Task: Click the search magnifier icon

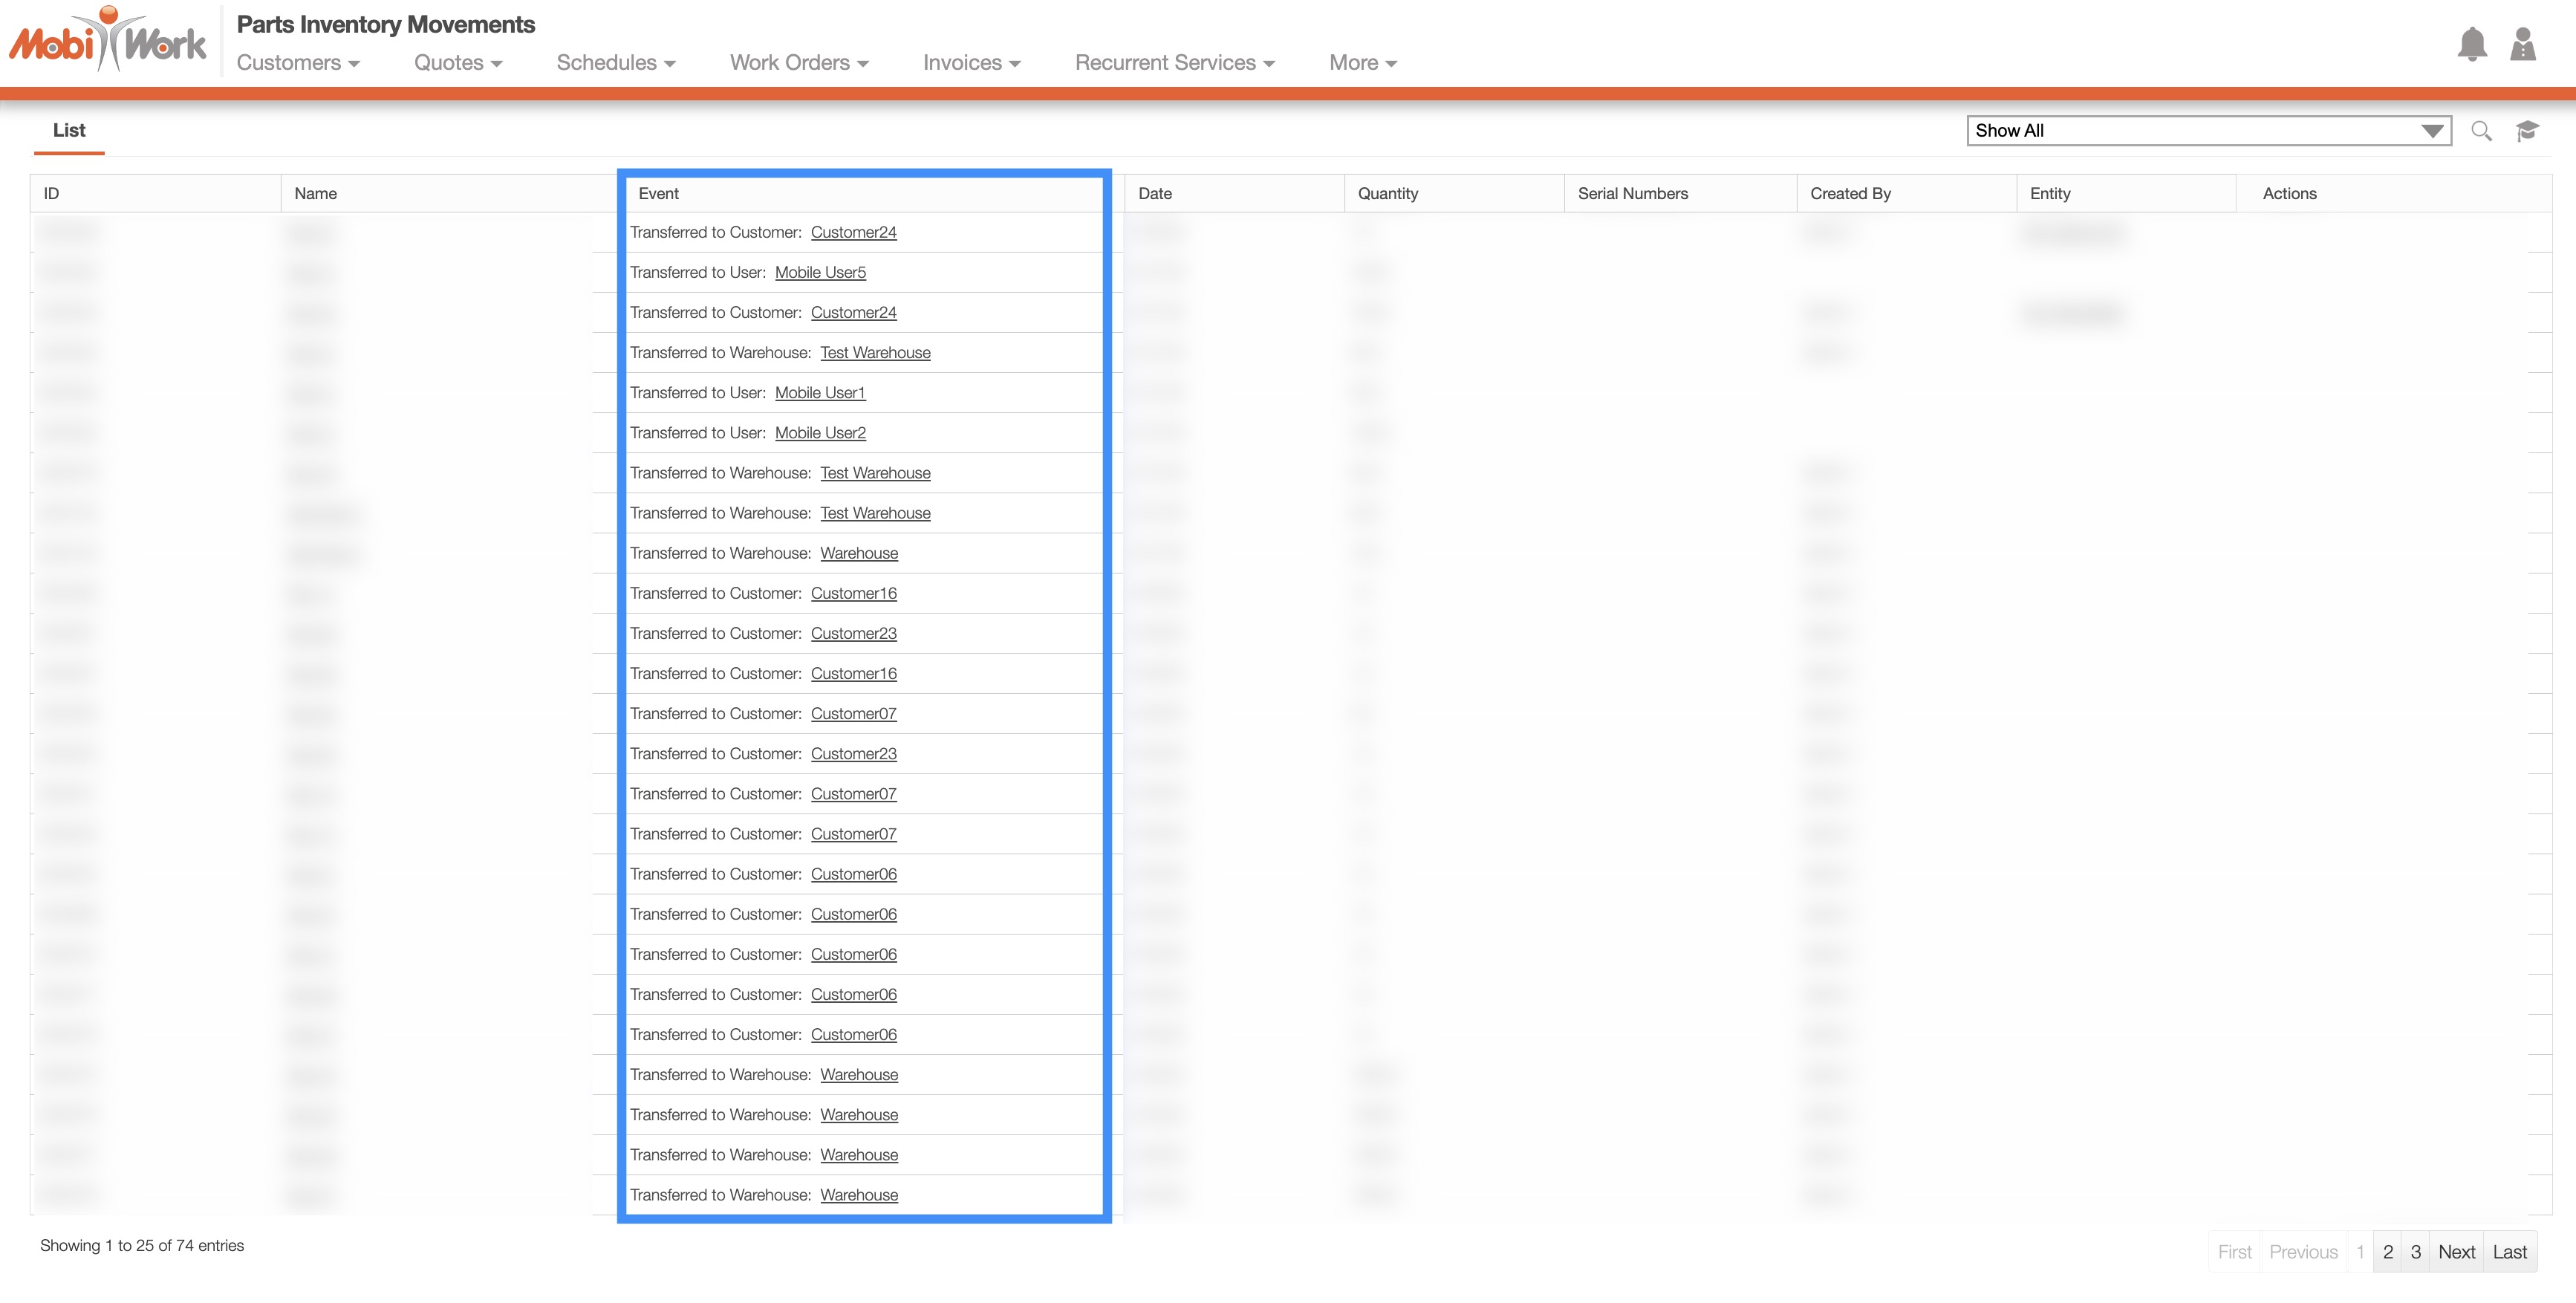Action: 2480,131
